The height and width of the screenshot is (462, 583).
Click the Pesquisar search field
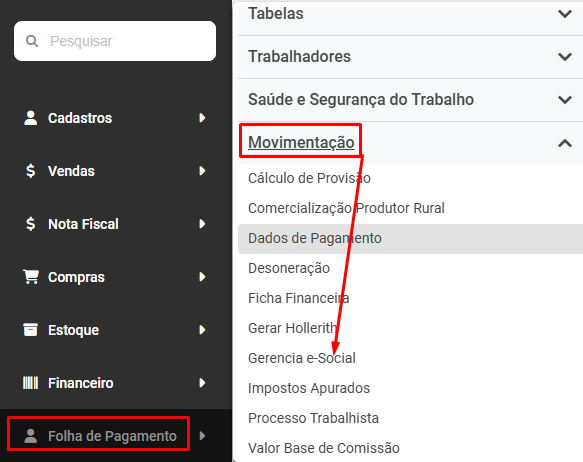(x=115, y=41)
